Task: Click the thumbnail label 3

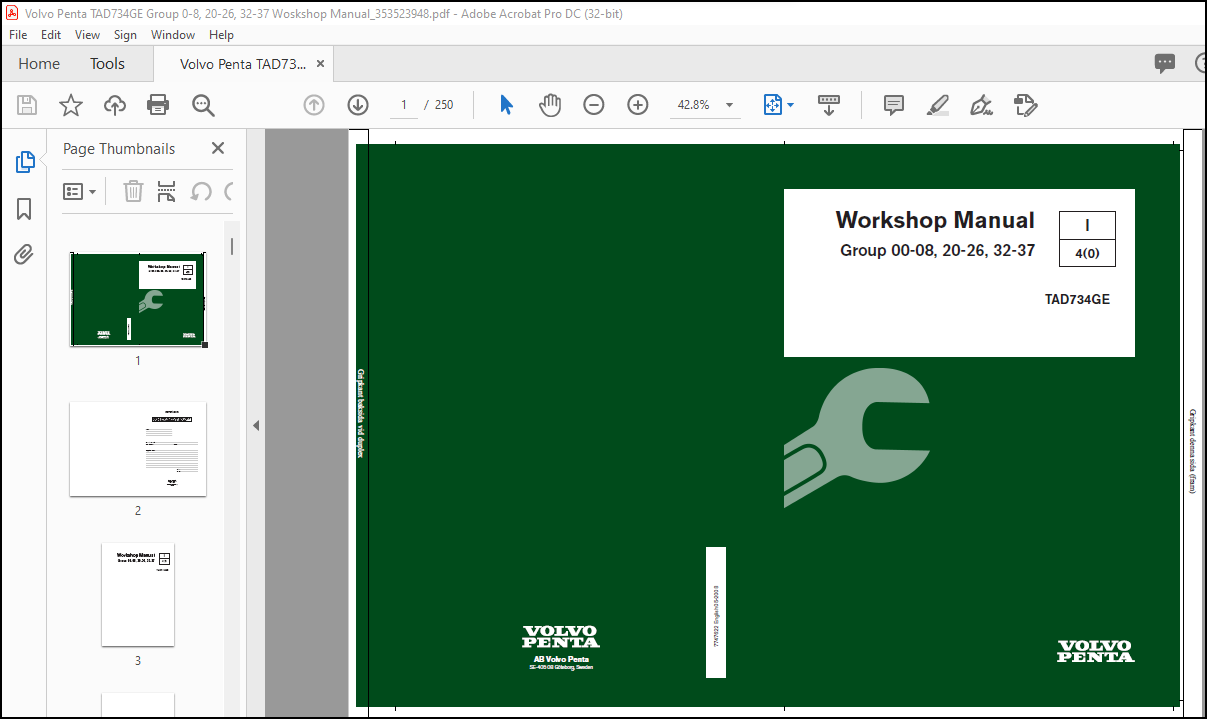Action: [x=138, y=661]
